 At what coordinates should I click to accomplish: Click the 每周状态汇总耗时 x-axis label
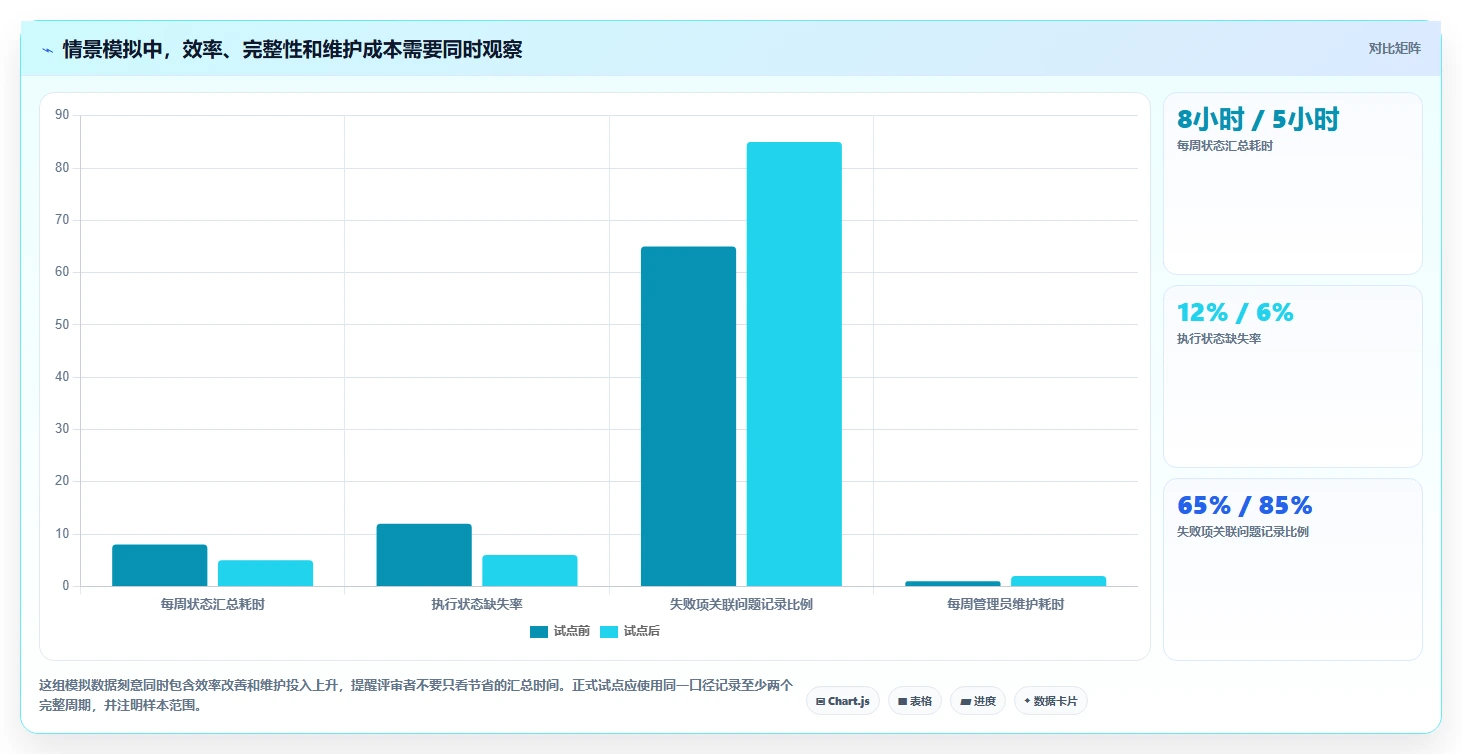(212, 605)
